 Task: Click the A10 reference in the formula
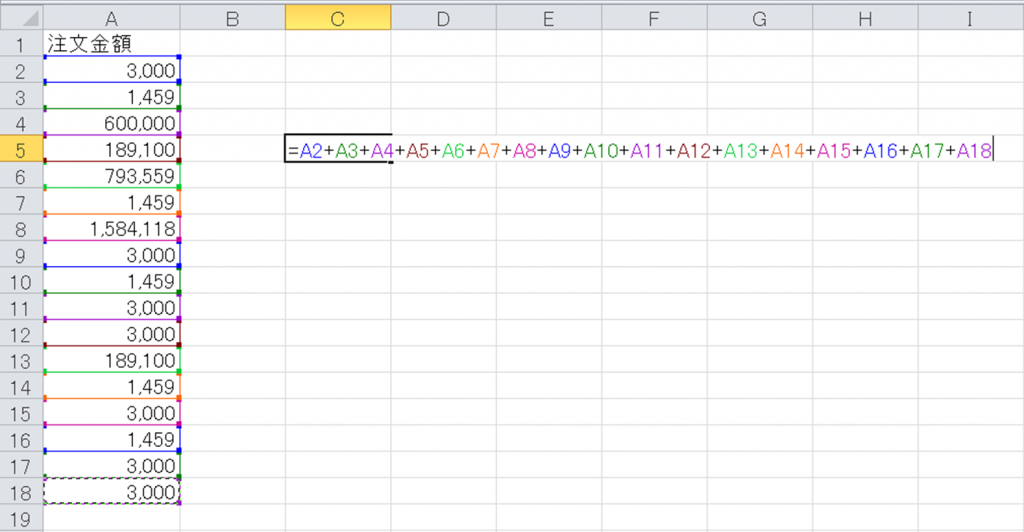601,150
